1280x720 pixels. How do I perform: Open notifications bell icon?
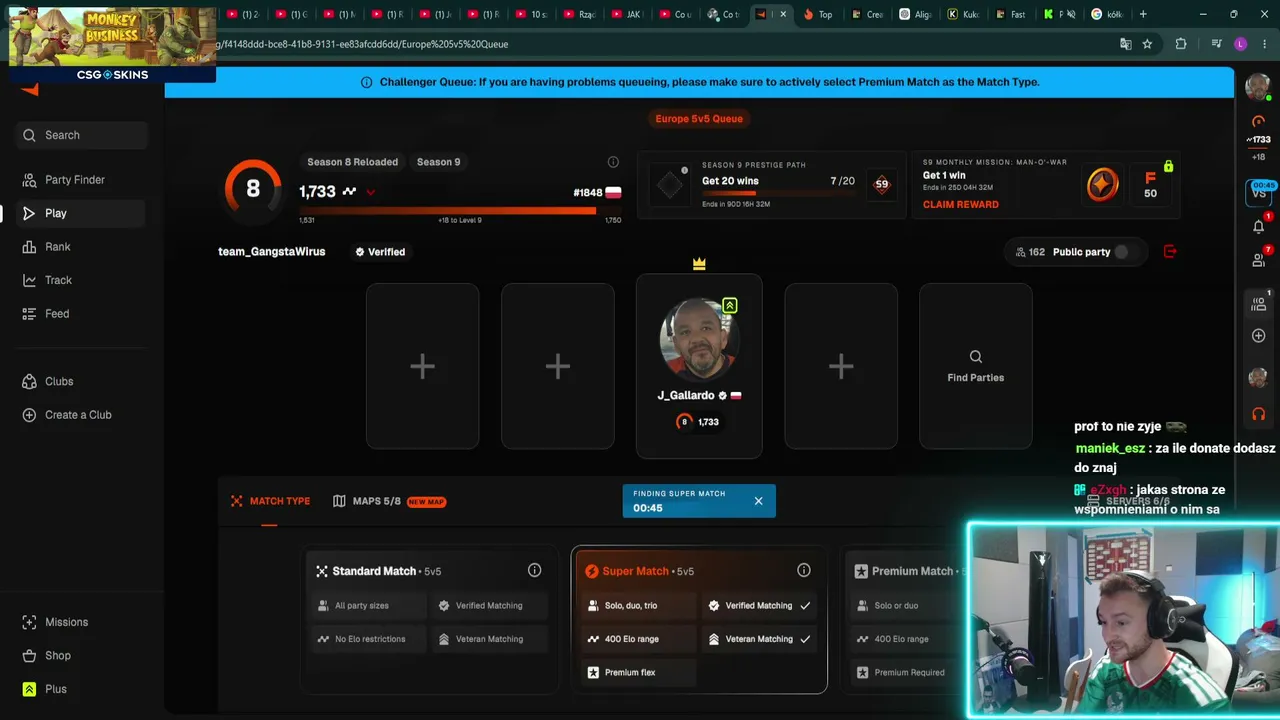coord(1258,227)
